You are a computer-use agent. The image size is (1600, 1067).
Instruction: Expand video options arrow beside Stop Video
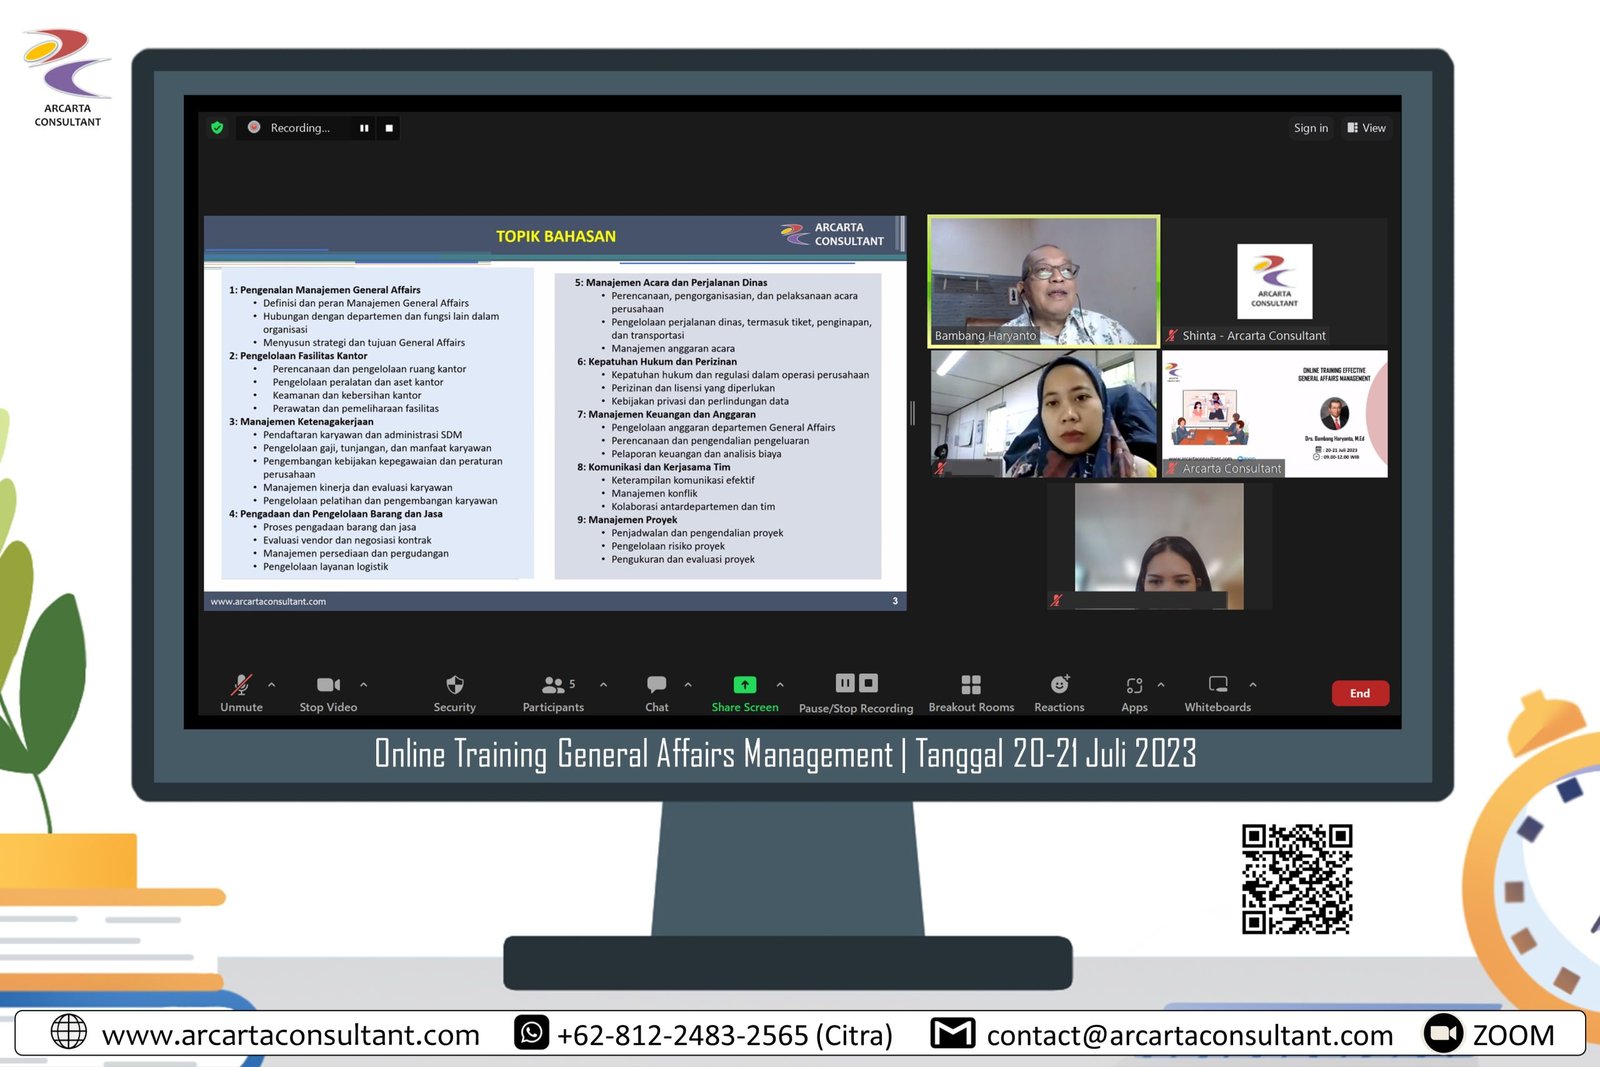pos(363,685)
